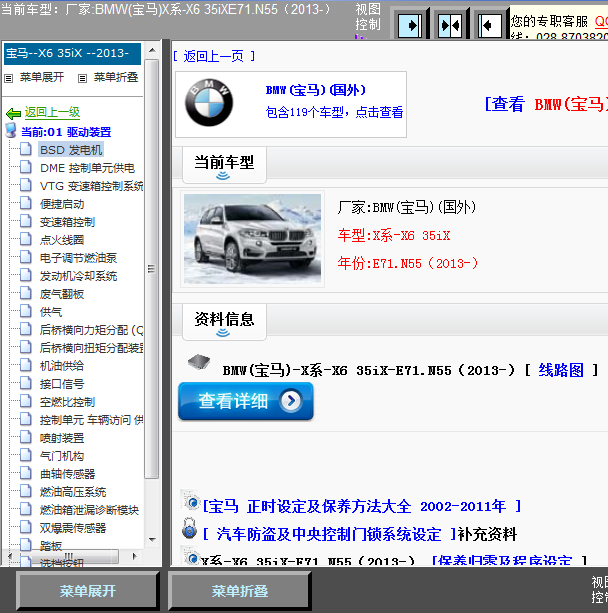Open 宝马 正时设定及保养方法大全 link
The width and height of the screenshot is (608, 613).
(x=362, y=507)
